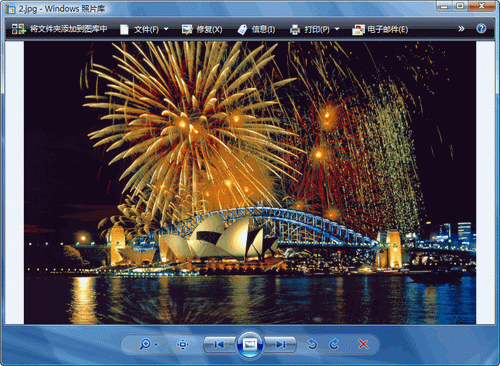The height and width of the screenshot is (366, 500).
Task: Rotate the photo counterclockwise
Action: point(312,344)
